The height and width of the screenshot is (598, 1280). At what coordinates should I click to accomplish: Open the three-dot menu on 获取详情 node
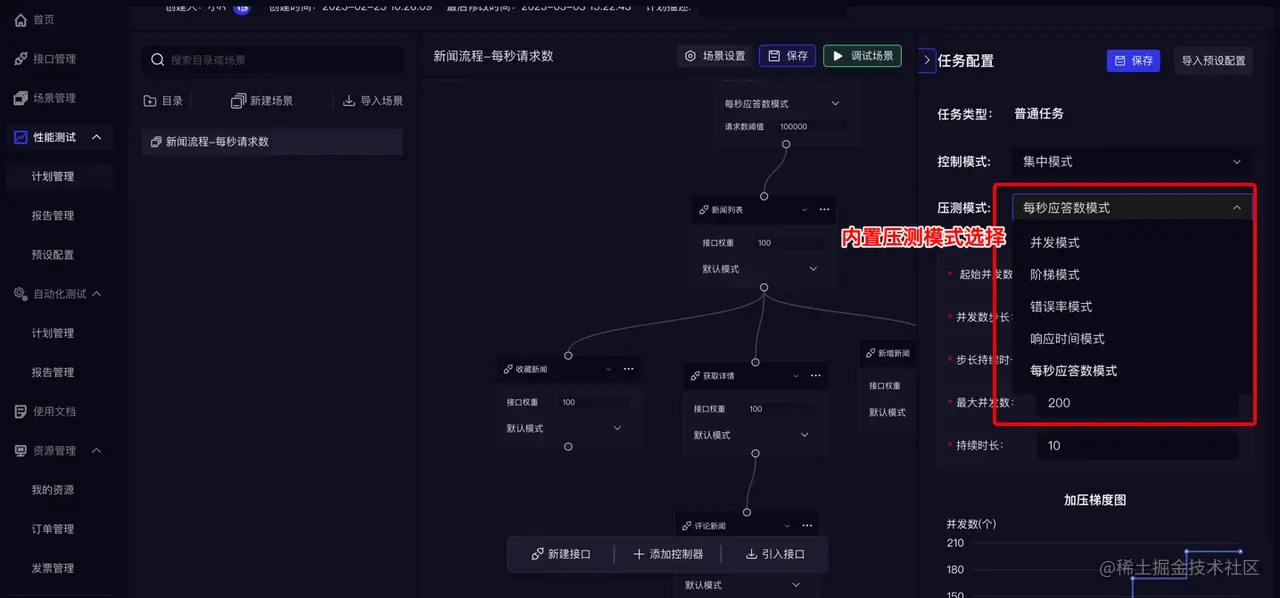[x=816, y=376]
